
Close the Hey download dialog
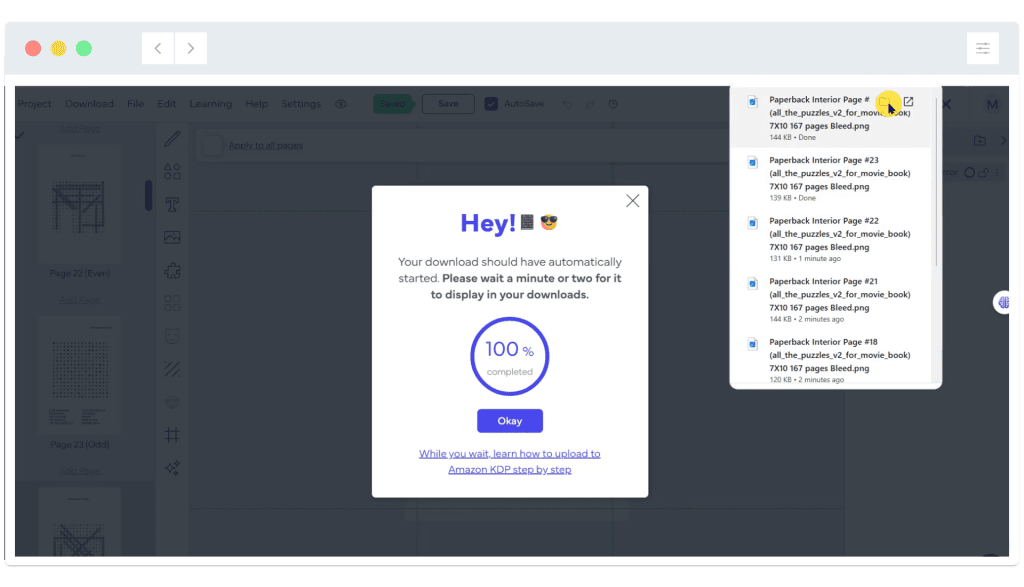pos(632,201)
